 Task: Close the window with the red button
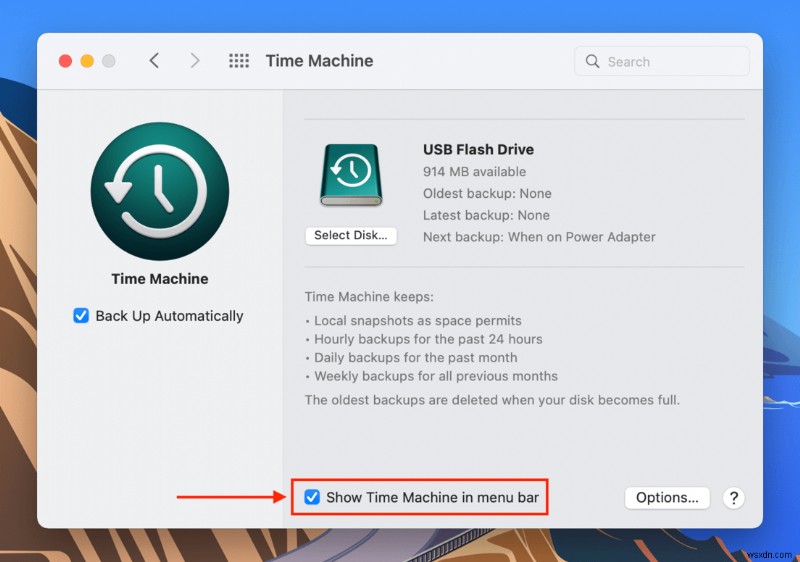[65, 61]
